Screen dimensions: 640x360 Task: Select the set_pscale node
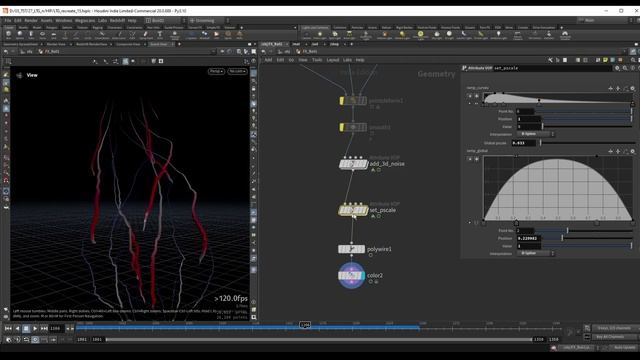pyautogui.click(x=353, y=210)
